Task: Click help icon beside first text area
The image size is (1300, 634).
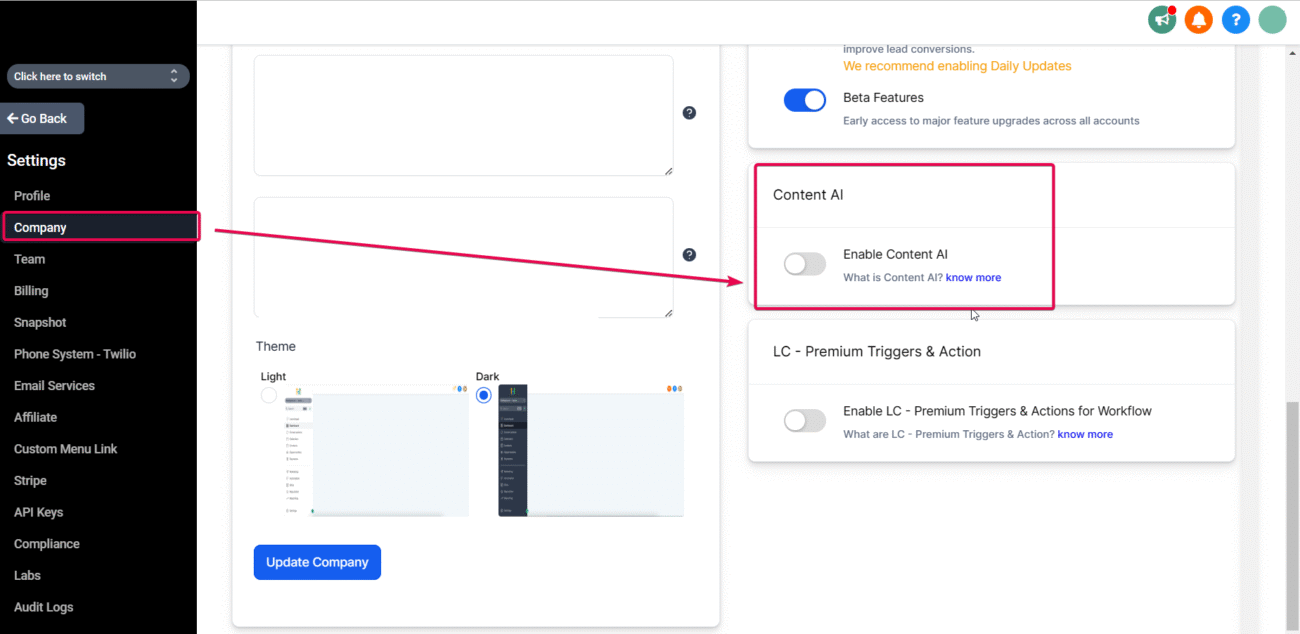Action: pos(689,113)
